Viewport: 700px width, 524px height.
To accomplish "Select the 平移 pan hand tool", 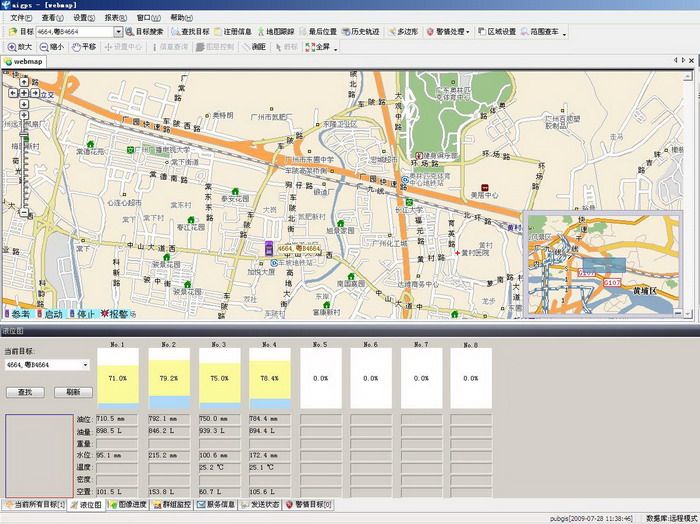I will click(84, 47).
